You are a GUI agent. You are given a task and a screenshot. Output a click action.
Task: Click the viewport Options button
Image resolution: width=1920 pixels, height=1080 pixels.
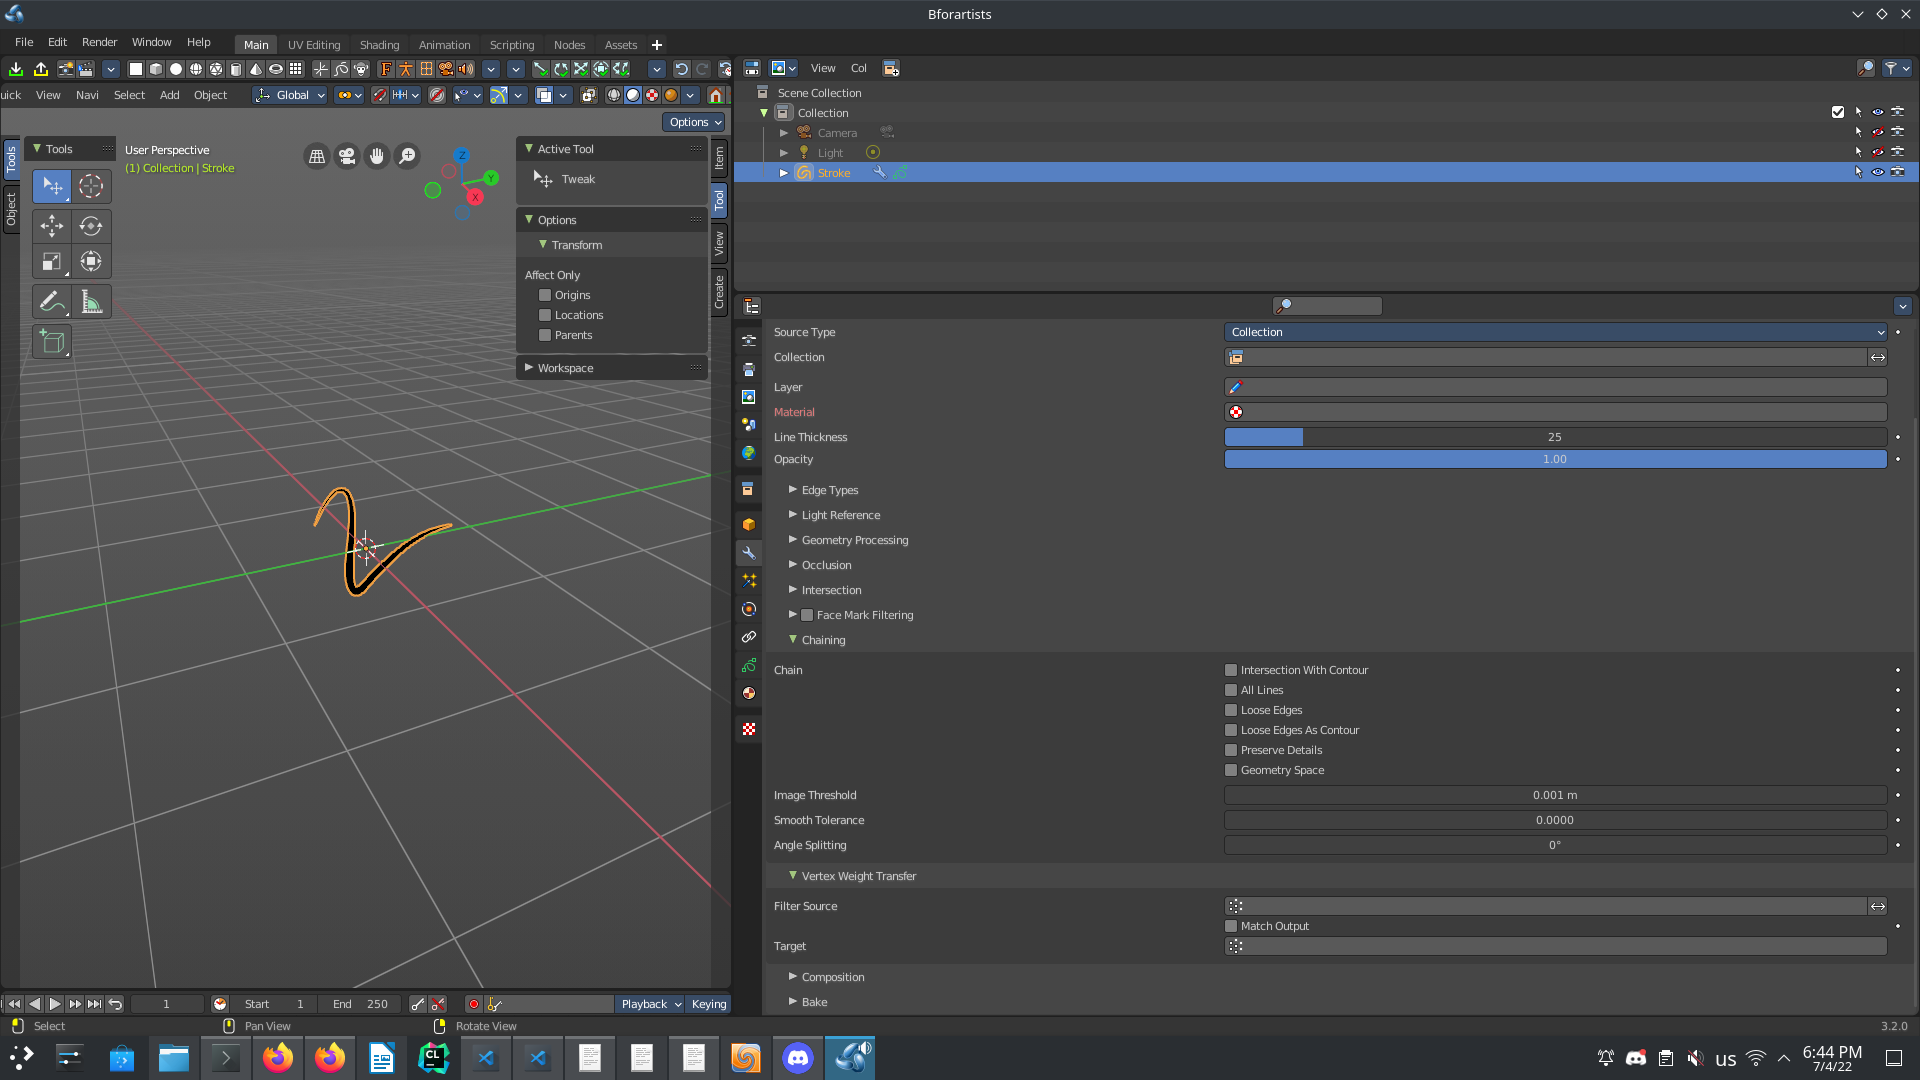click(x=695, y=122)
